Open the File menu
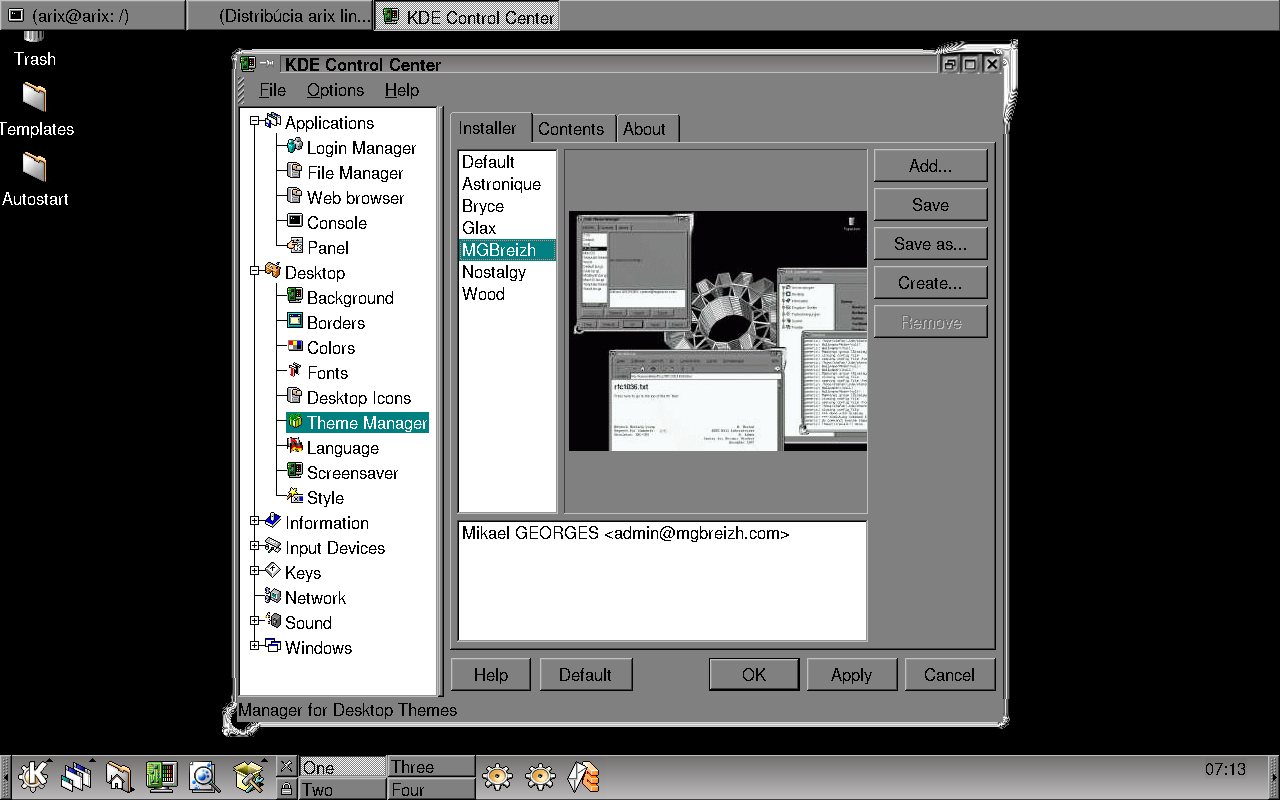1280x800 pixels. coord(272,90)
